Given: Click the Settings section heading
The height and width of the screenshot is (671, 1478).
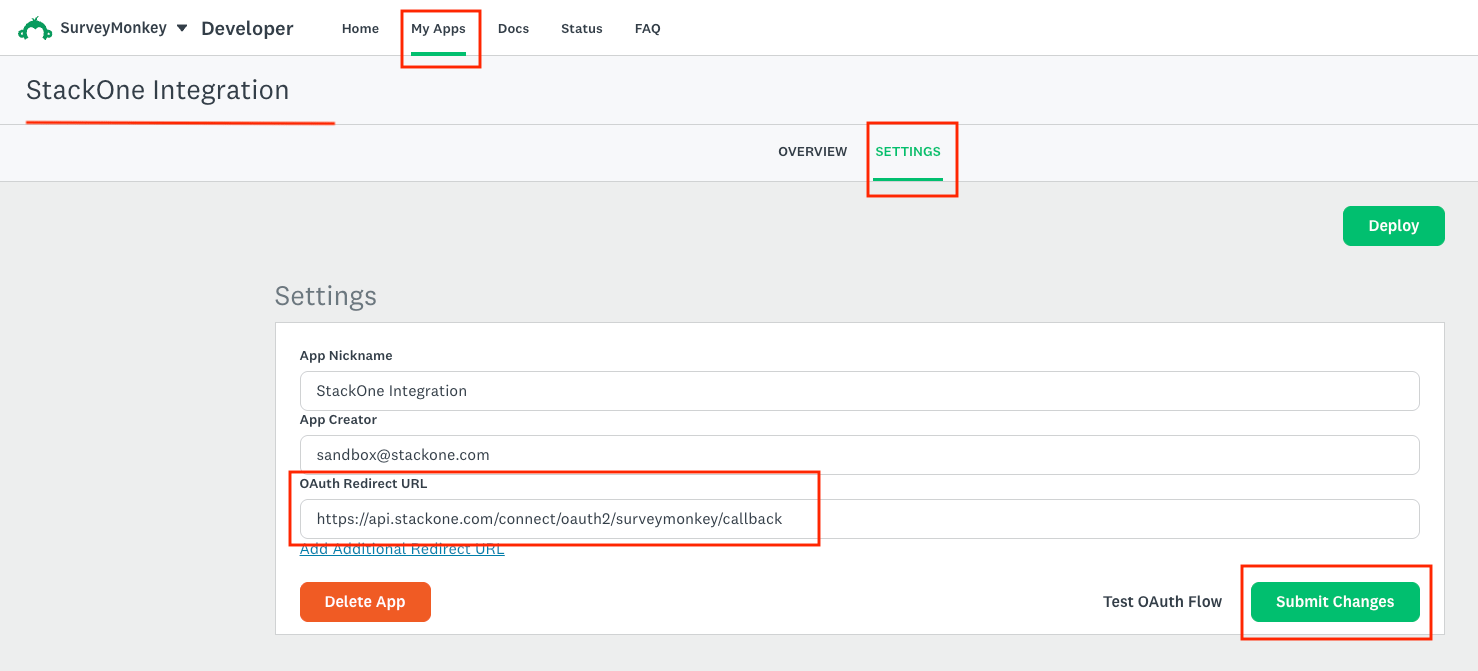Looking at the screenshot, I should tap(326, 296).
